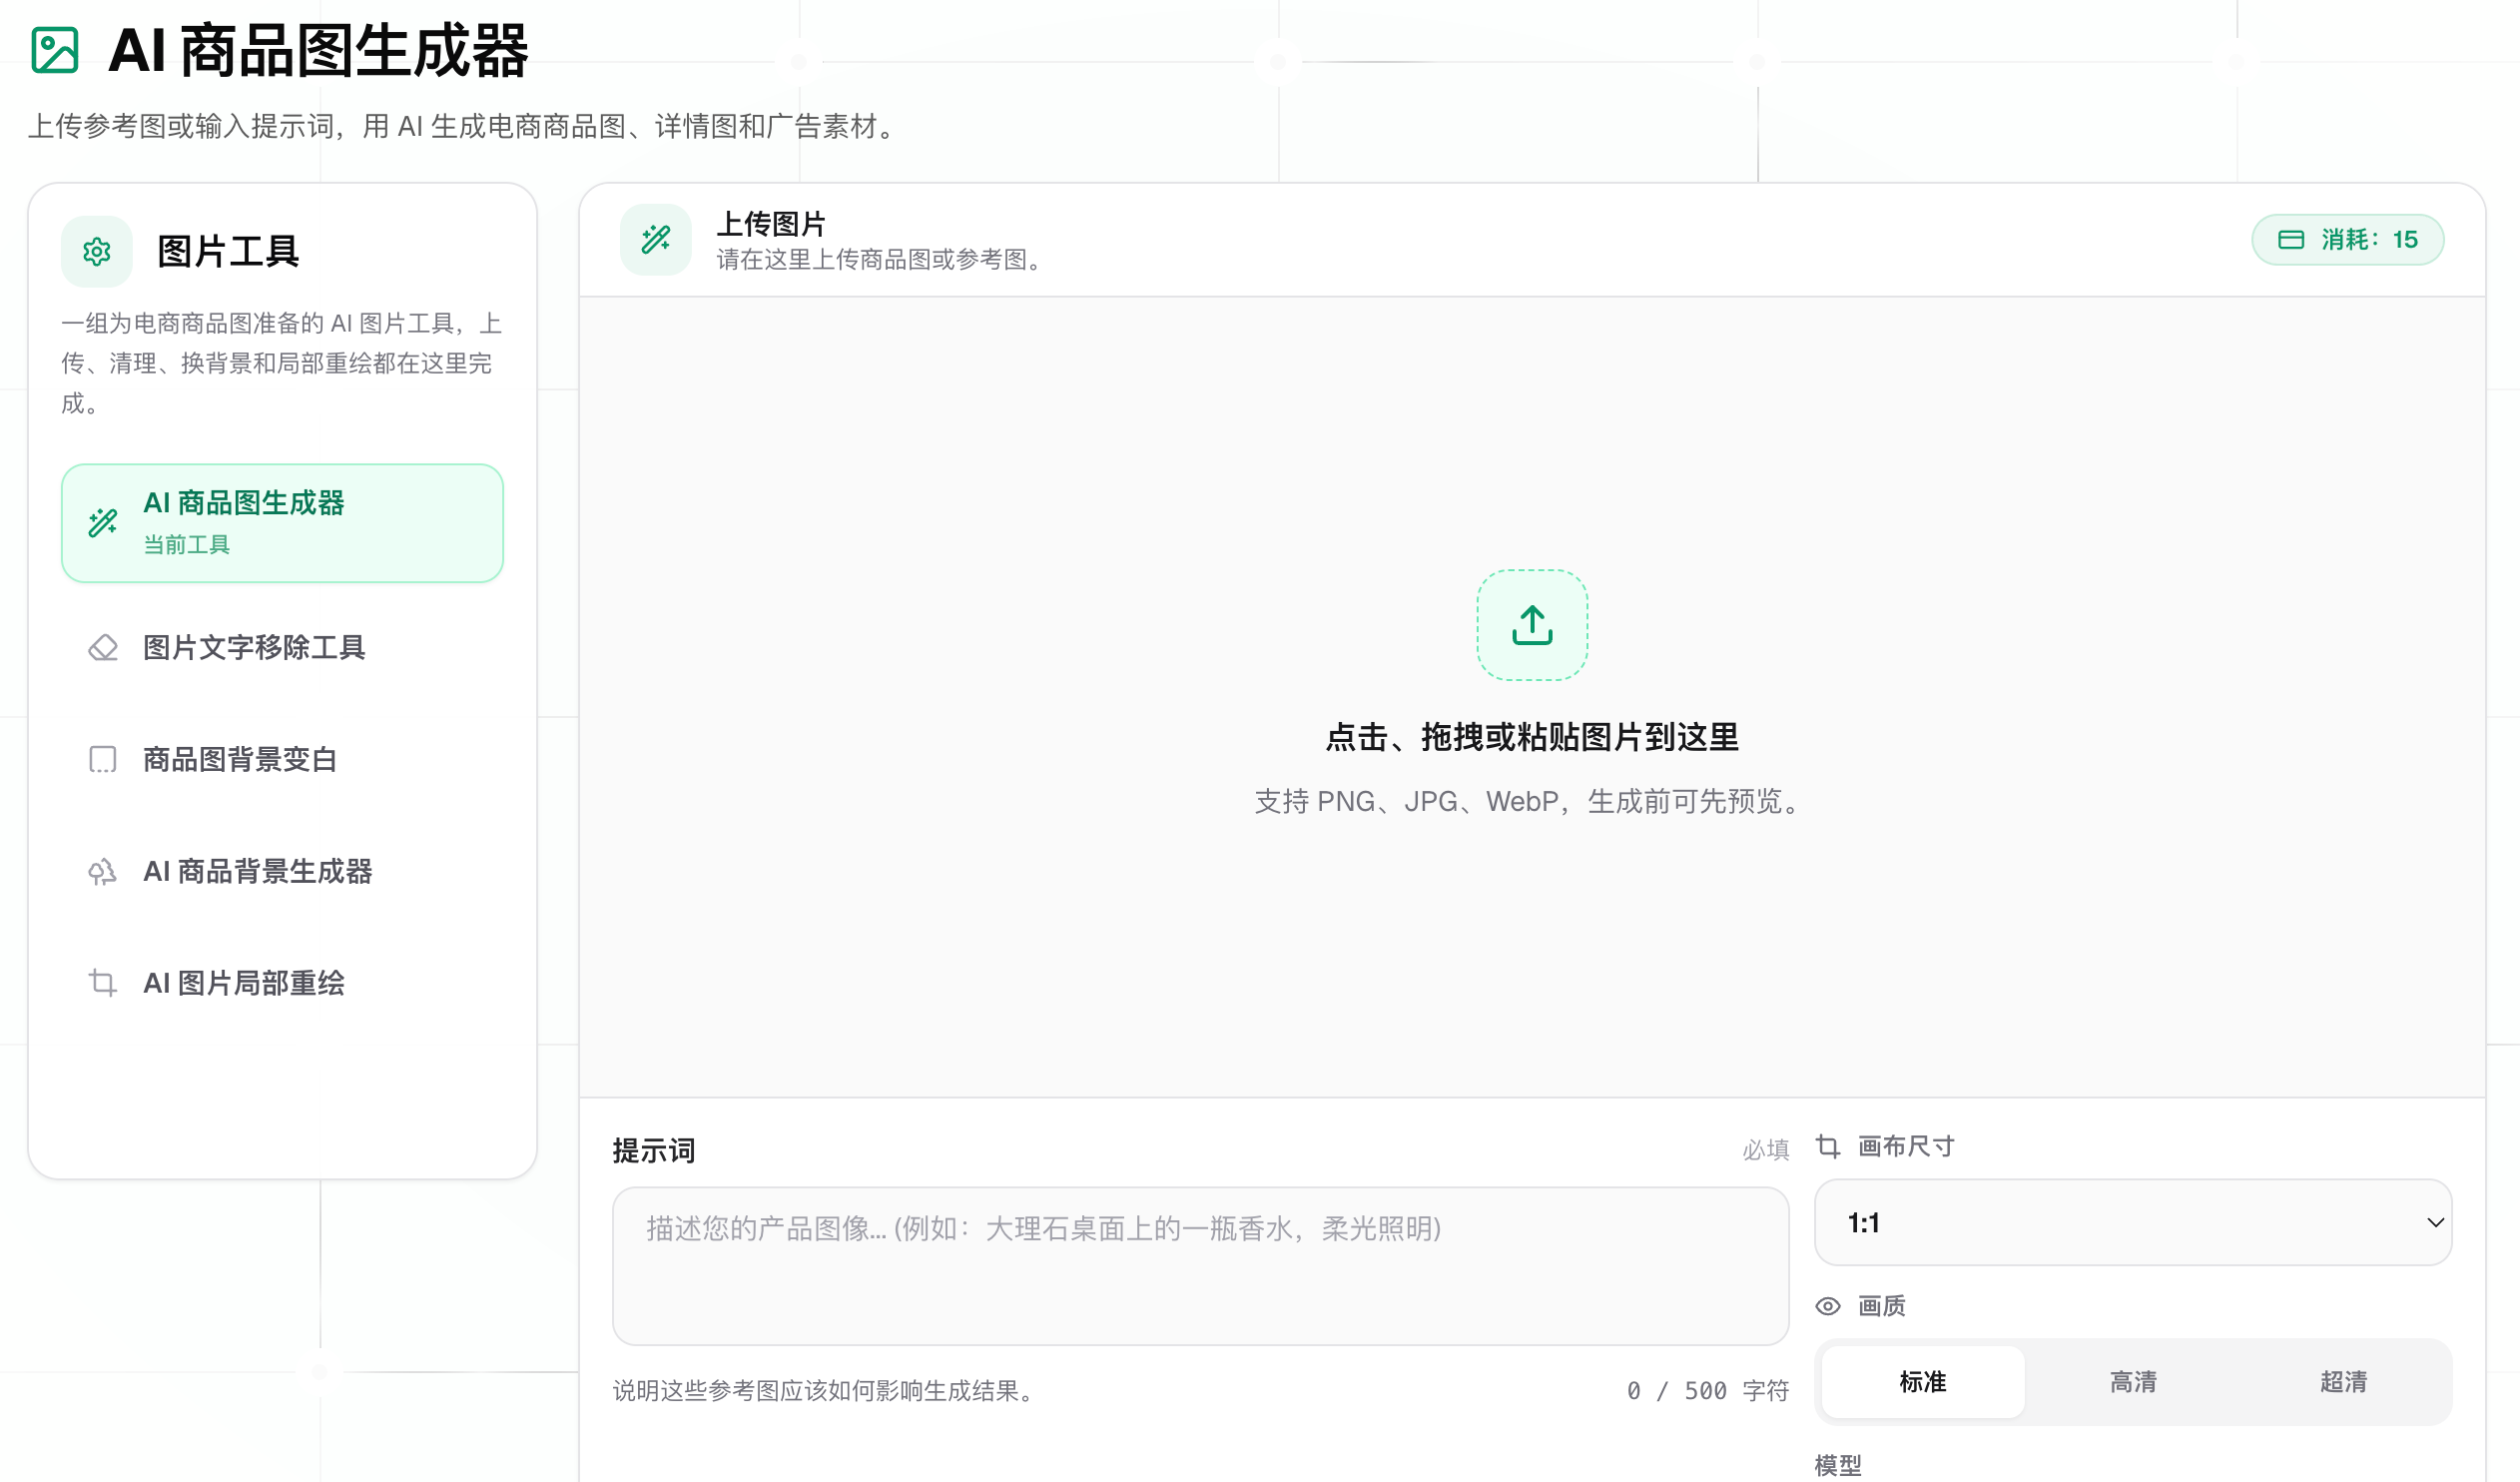
Task: Click the chevron arrow of the canvas size select
Action: coord(2436,1223)
